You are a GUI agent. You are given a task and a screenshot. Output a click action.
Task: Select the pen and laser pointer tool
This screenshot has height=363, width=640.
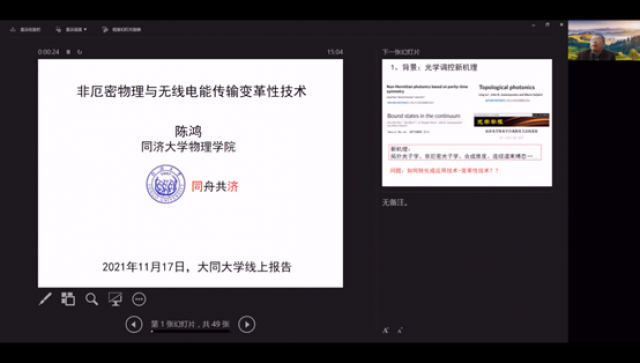(x=45, y=299)
